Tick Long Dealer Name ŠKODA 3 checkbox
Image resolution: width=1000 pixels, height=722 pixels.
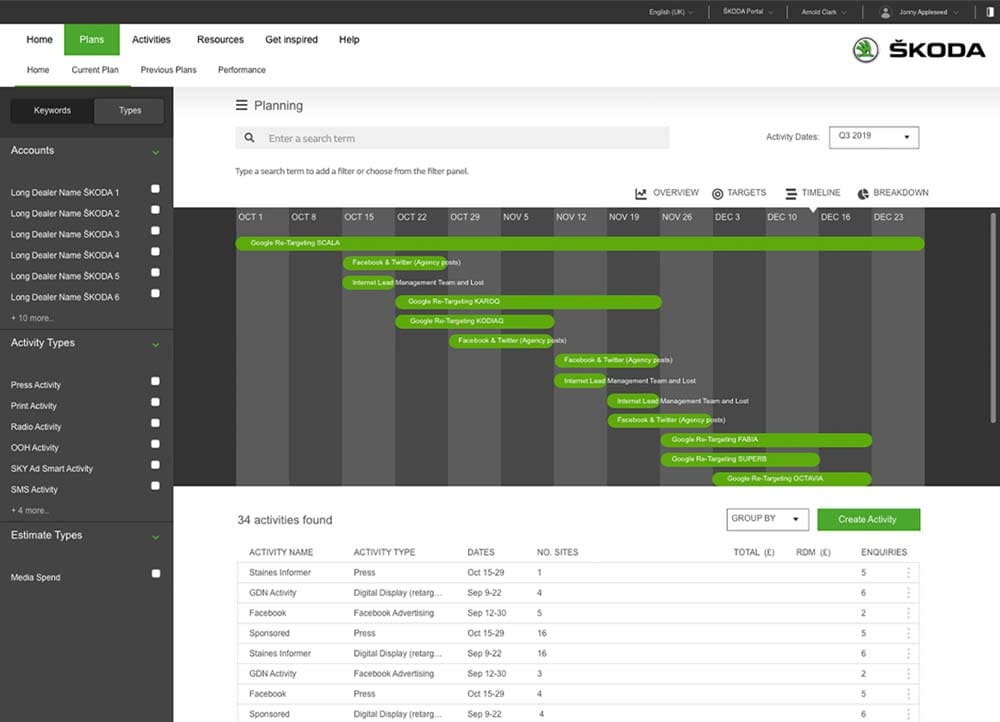click(x=155, y=231)
